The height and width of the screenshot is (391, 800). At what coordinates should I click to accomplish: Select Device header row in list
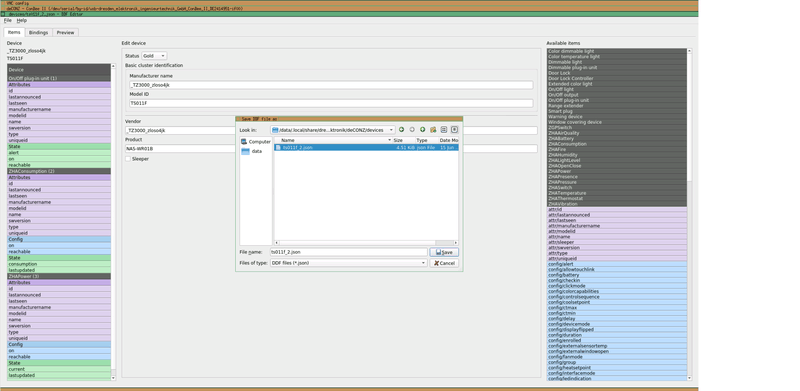coord(59,69)
